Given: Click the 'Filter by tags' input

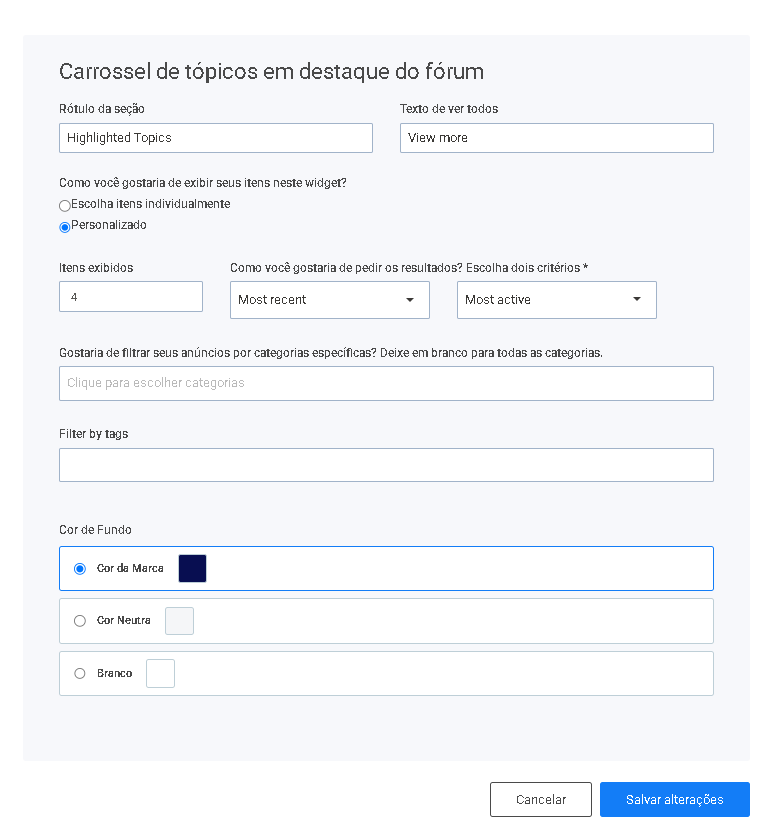Looking at the screenshot, I should [386, 465].
